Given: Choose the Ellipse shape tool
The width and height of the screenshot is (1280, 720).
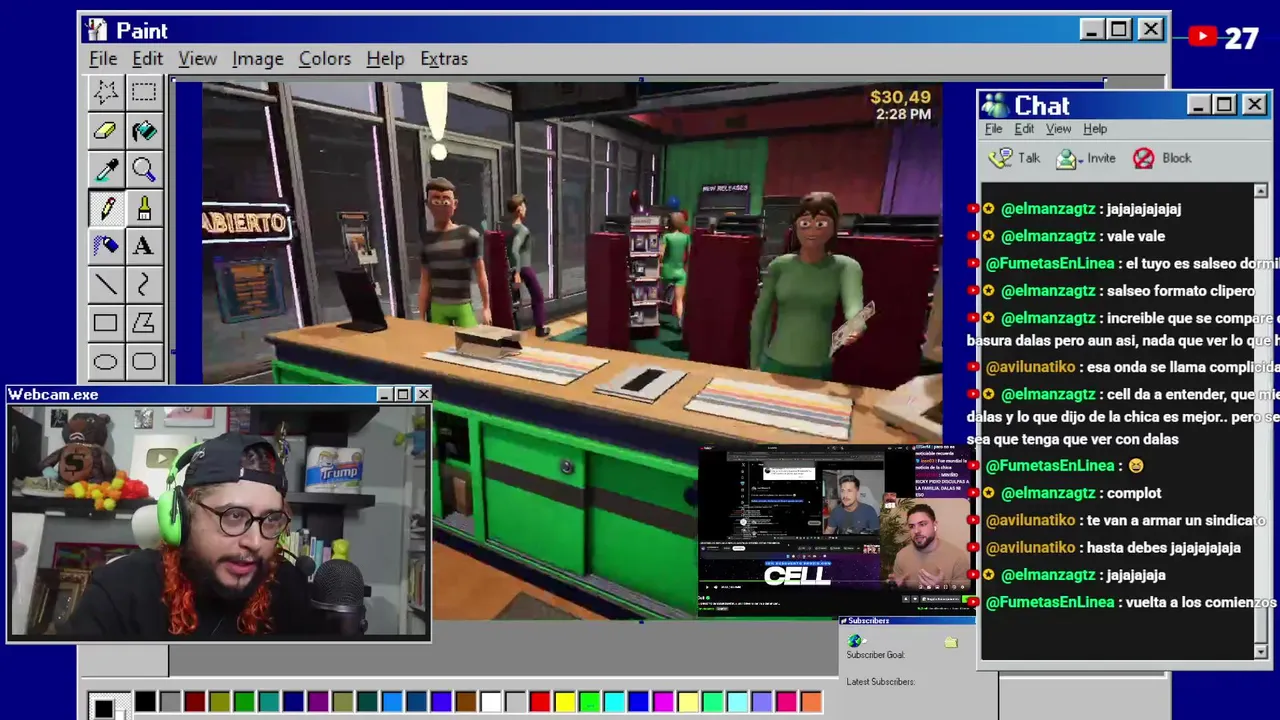Looking at the screenshot, I should [105, 361].
